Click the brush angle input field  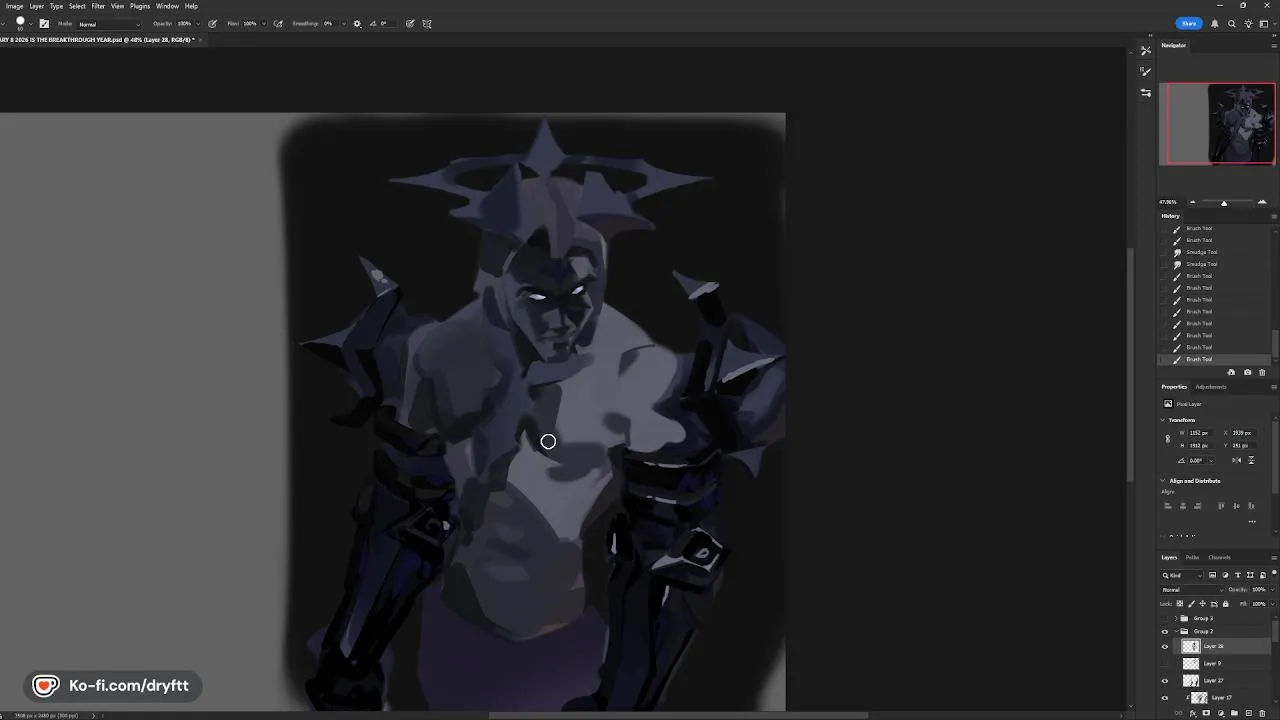385,24
